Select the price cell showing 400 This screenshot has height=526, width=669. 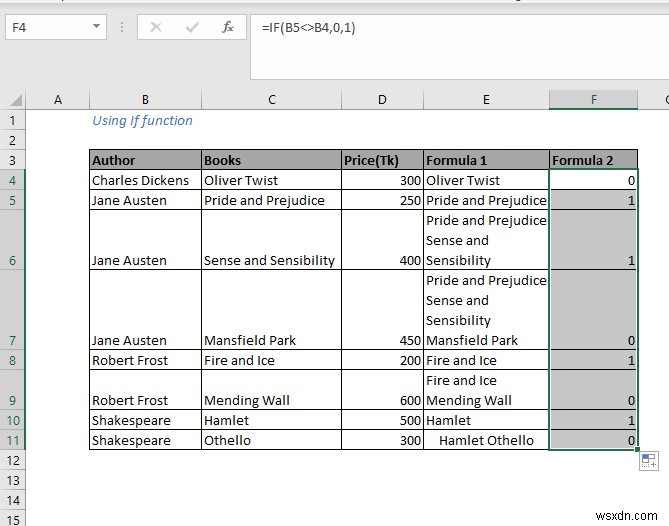pos(382,240)
